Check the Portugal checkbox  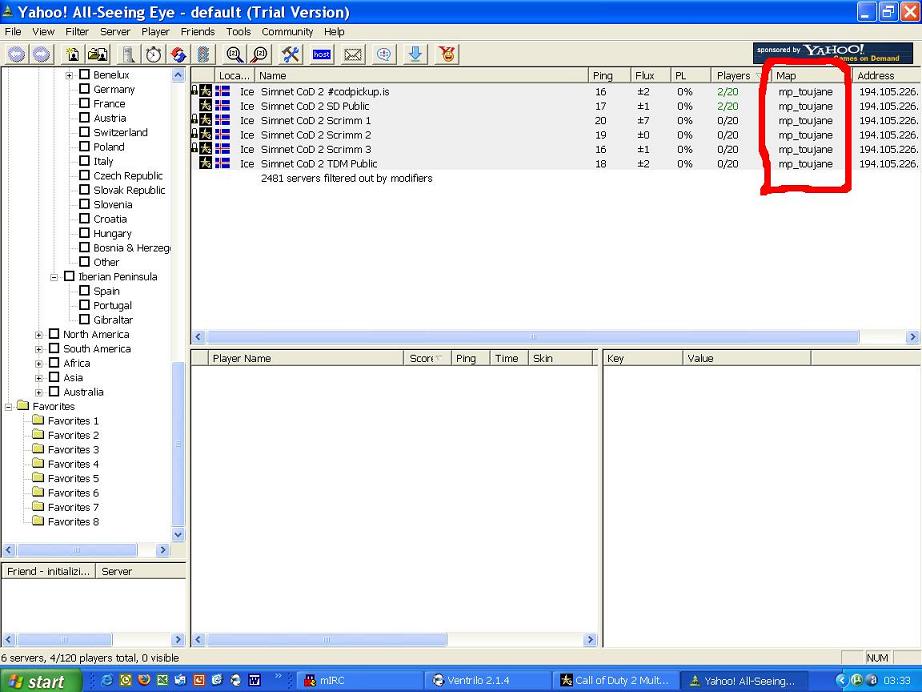(85, 305)
